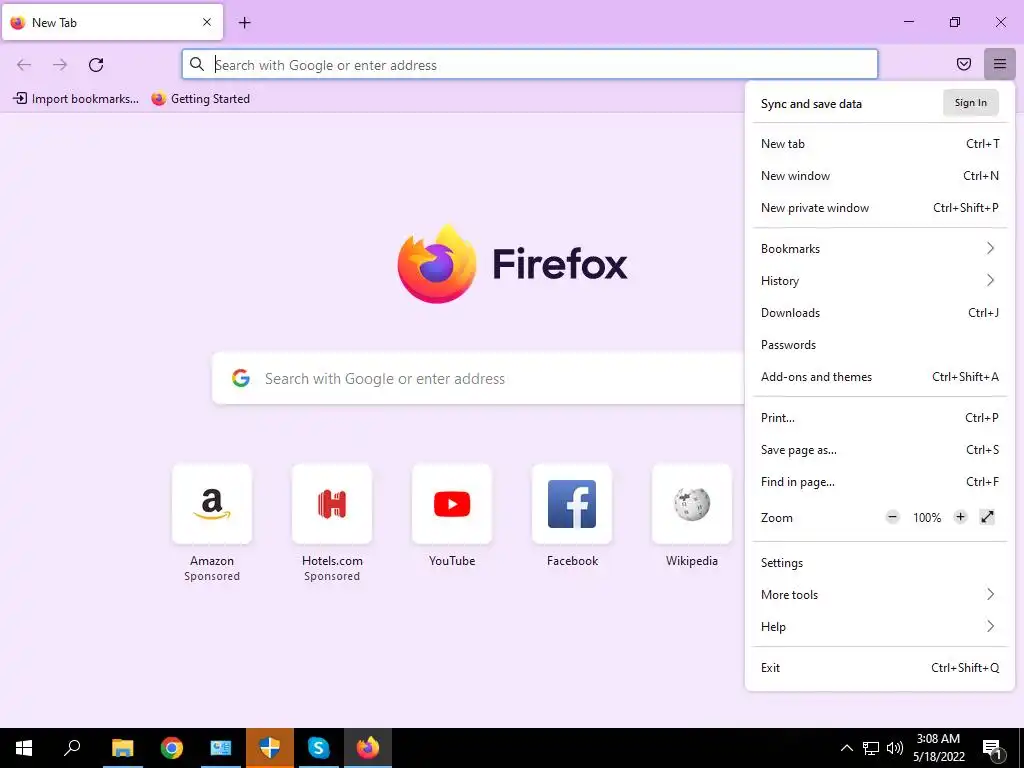Open a new tab with plus button
The image size is (1024, 768).
pos(244,23)
